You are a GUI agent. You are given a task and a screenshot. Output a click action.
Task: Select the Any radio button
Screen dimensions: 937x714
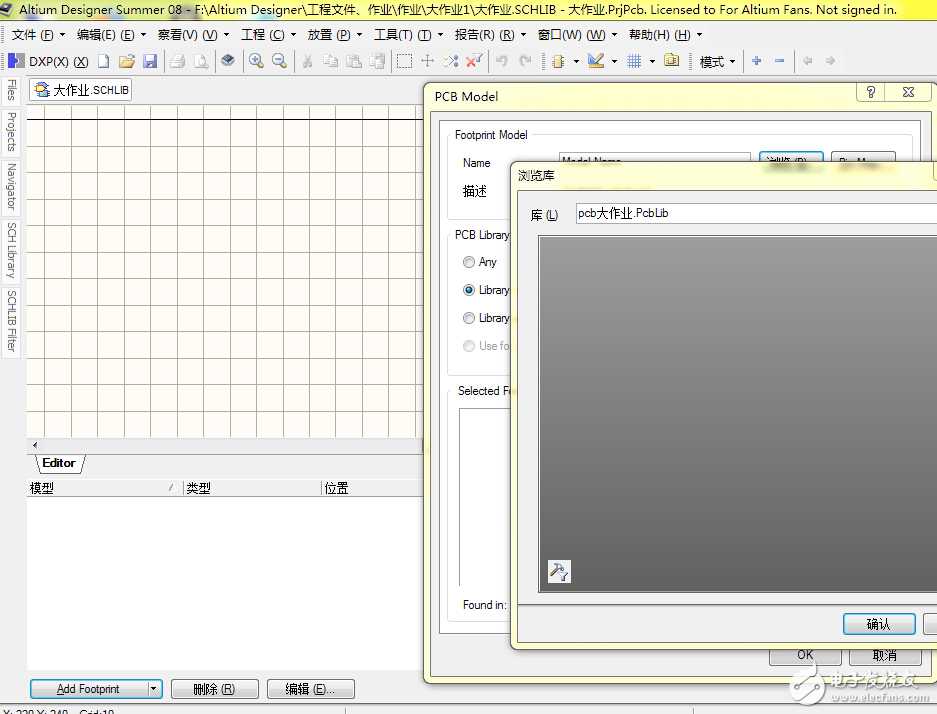click(468, 262)
